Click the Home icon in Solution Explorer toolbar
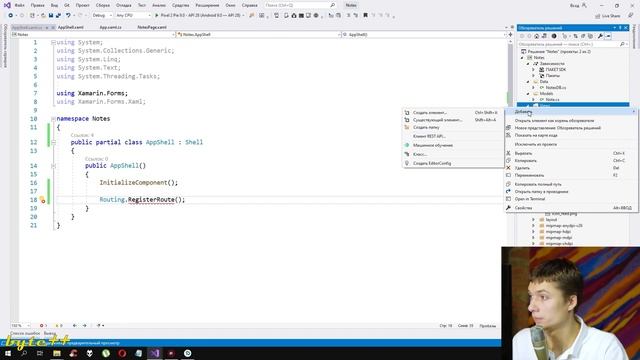This screenshot has height=360, width=640. point(537,36)
